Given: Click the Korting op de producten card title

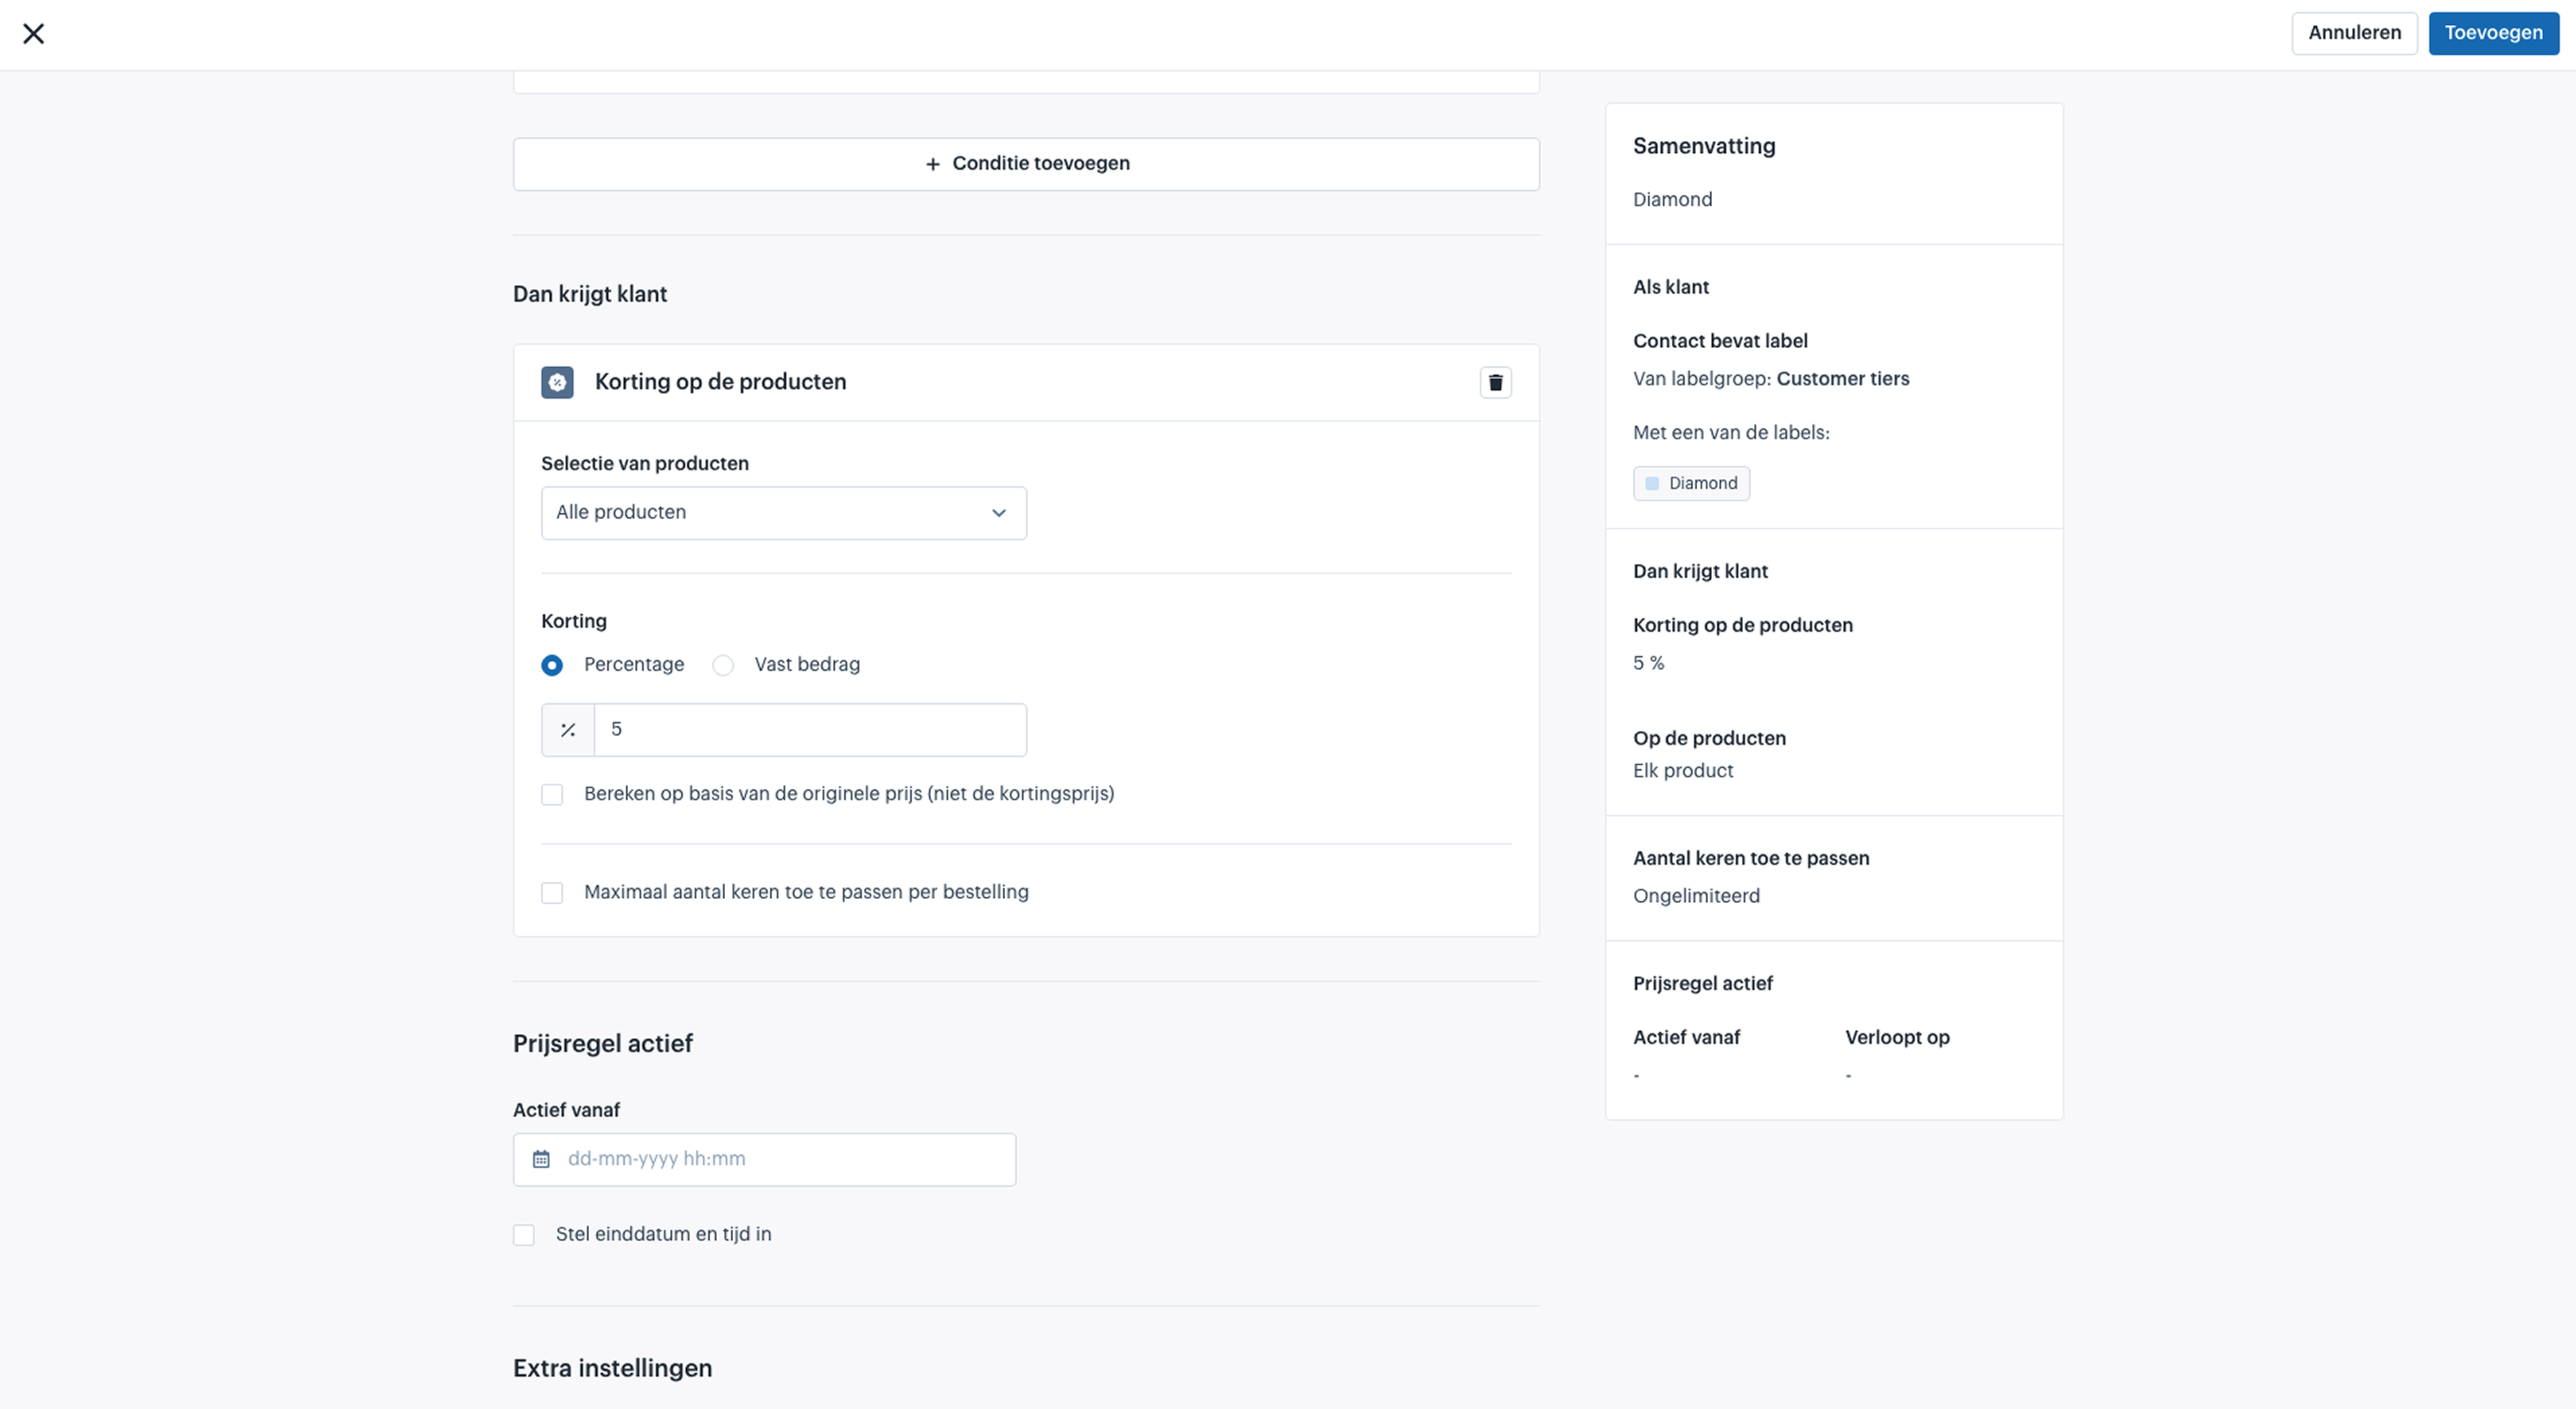Looking at the screenshot, I should point(720,382).
